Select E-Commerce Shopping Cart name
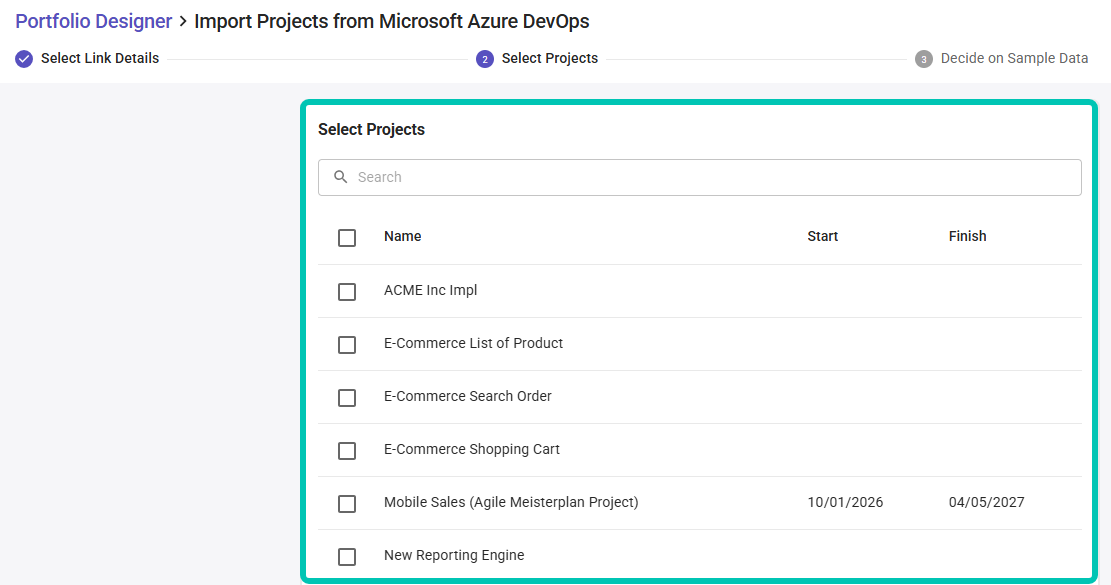Screen dimensions: 1111x585 point(472,449)
